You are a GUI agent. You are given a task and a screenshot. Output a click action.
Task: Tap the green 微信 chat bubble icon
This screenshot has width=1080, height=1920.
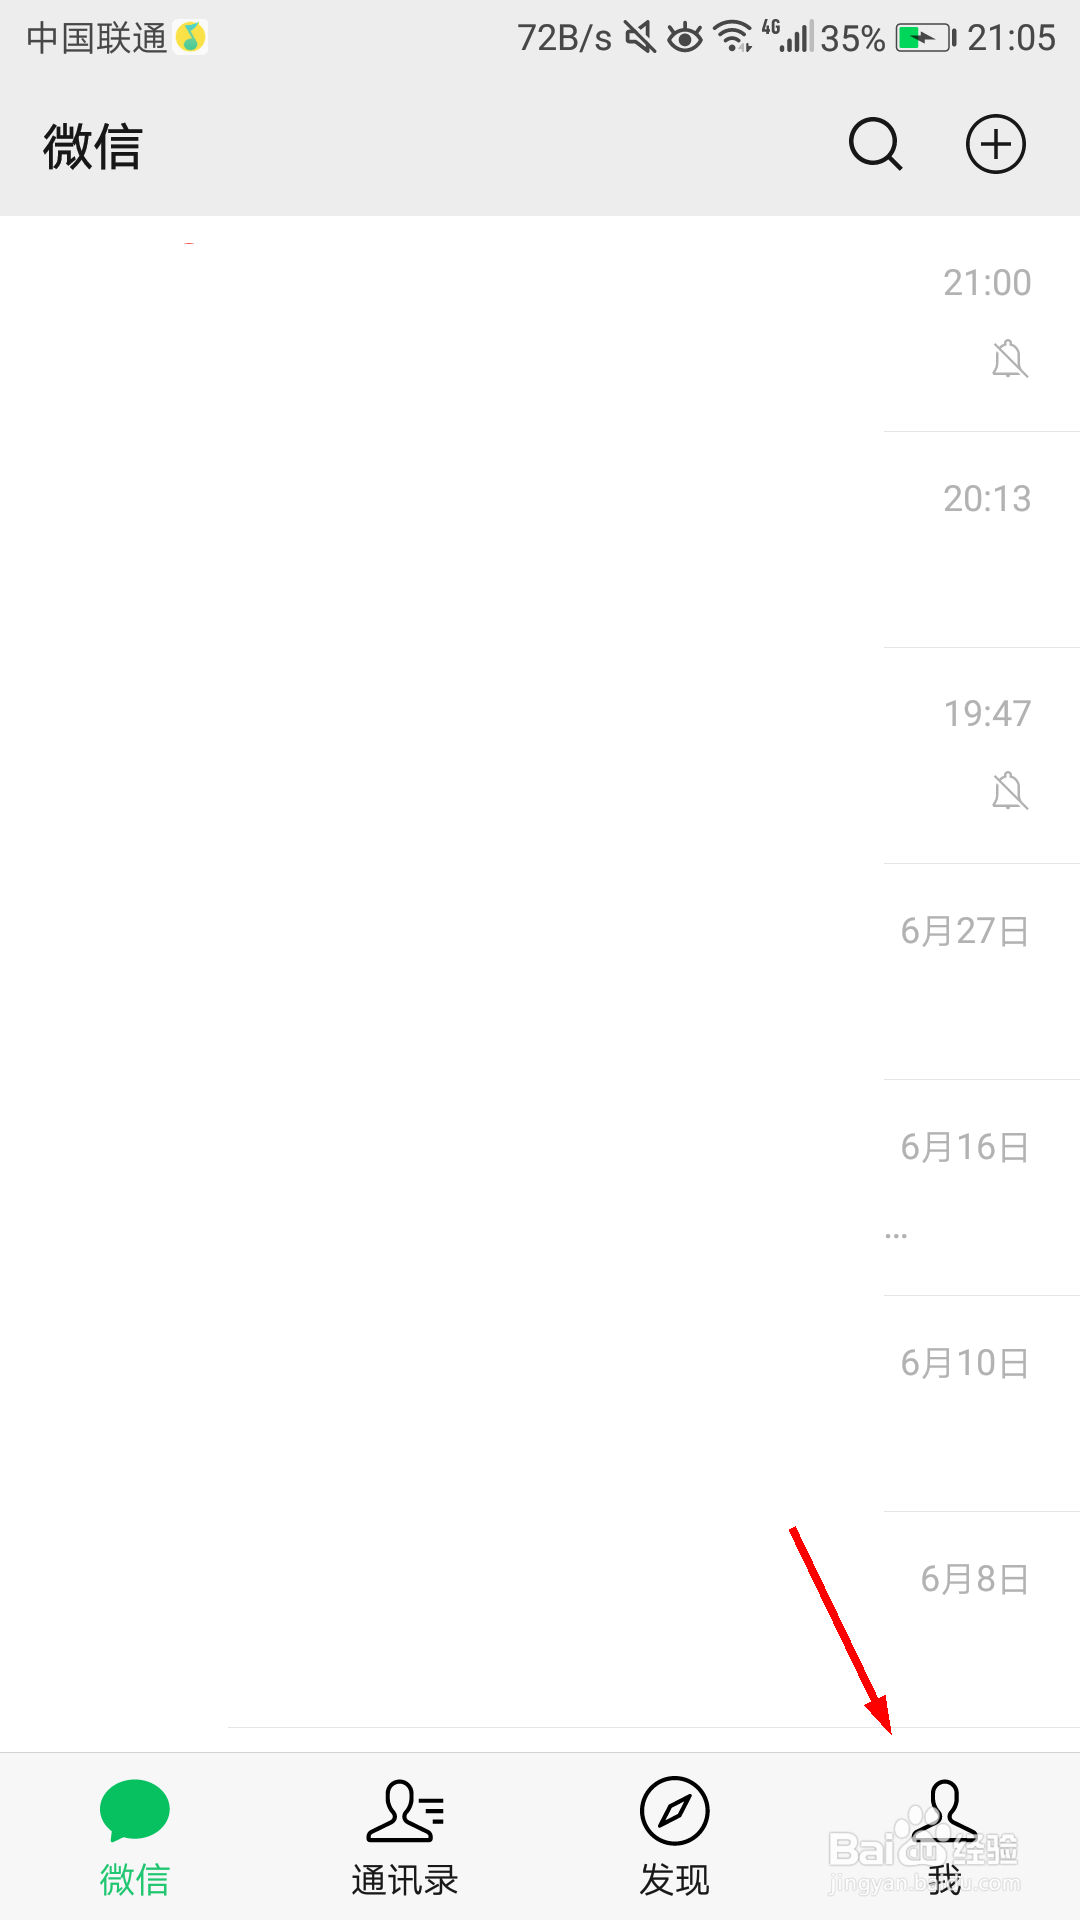coord(135,1810)
